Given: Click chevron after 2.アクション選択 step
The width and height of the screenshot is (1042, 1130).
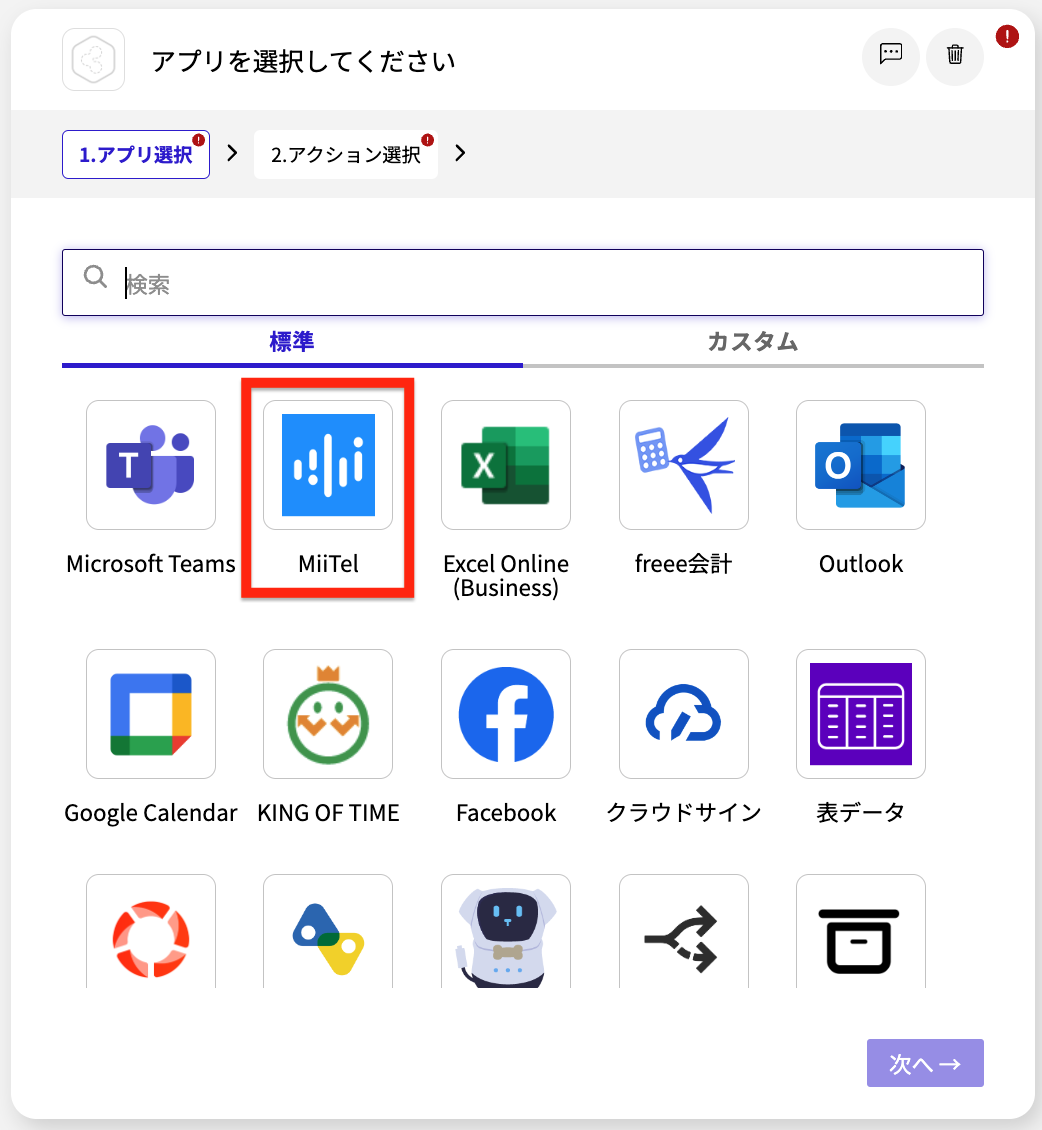Looking at the screenshot, I should point(460,154).
